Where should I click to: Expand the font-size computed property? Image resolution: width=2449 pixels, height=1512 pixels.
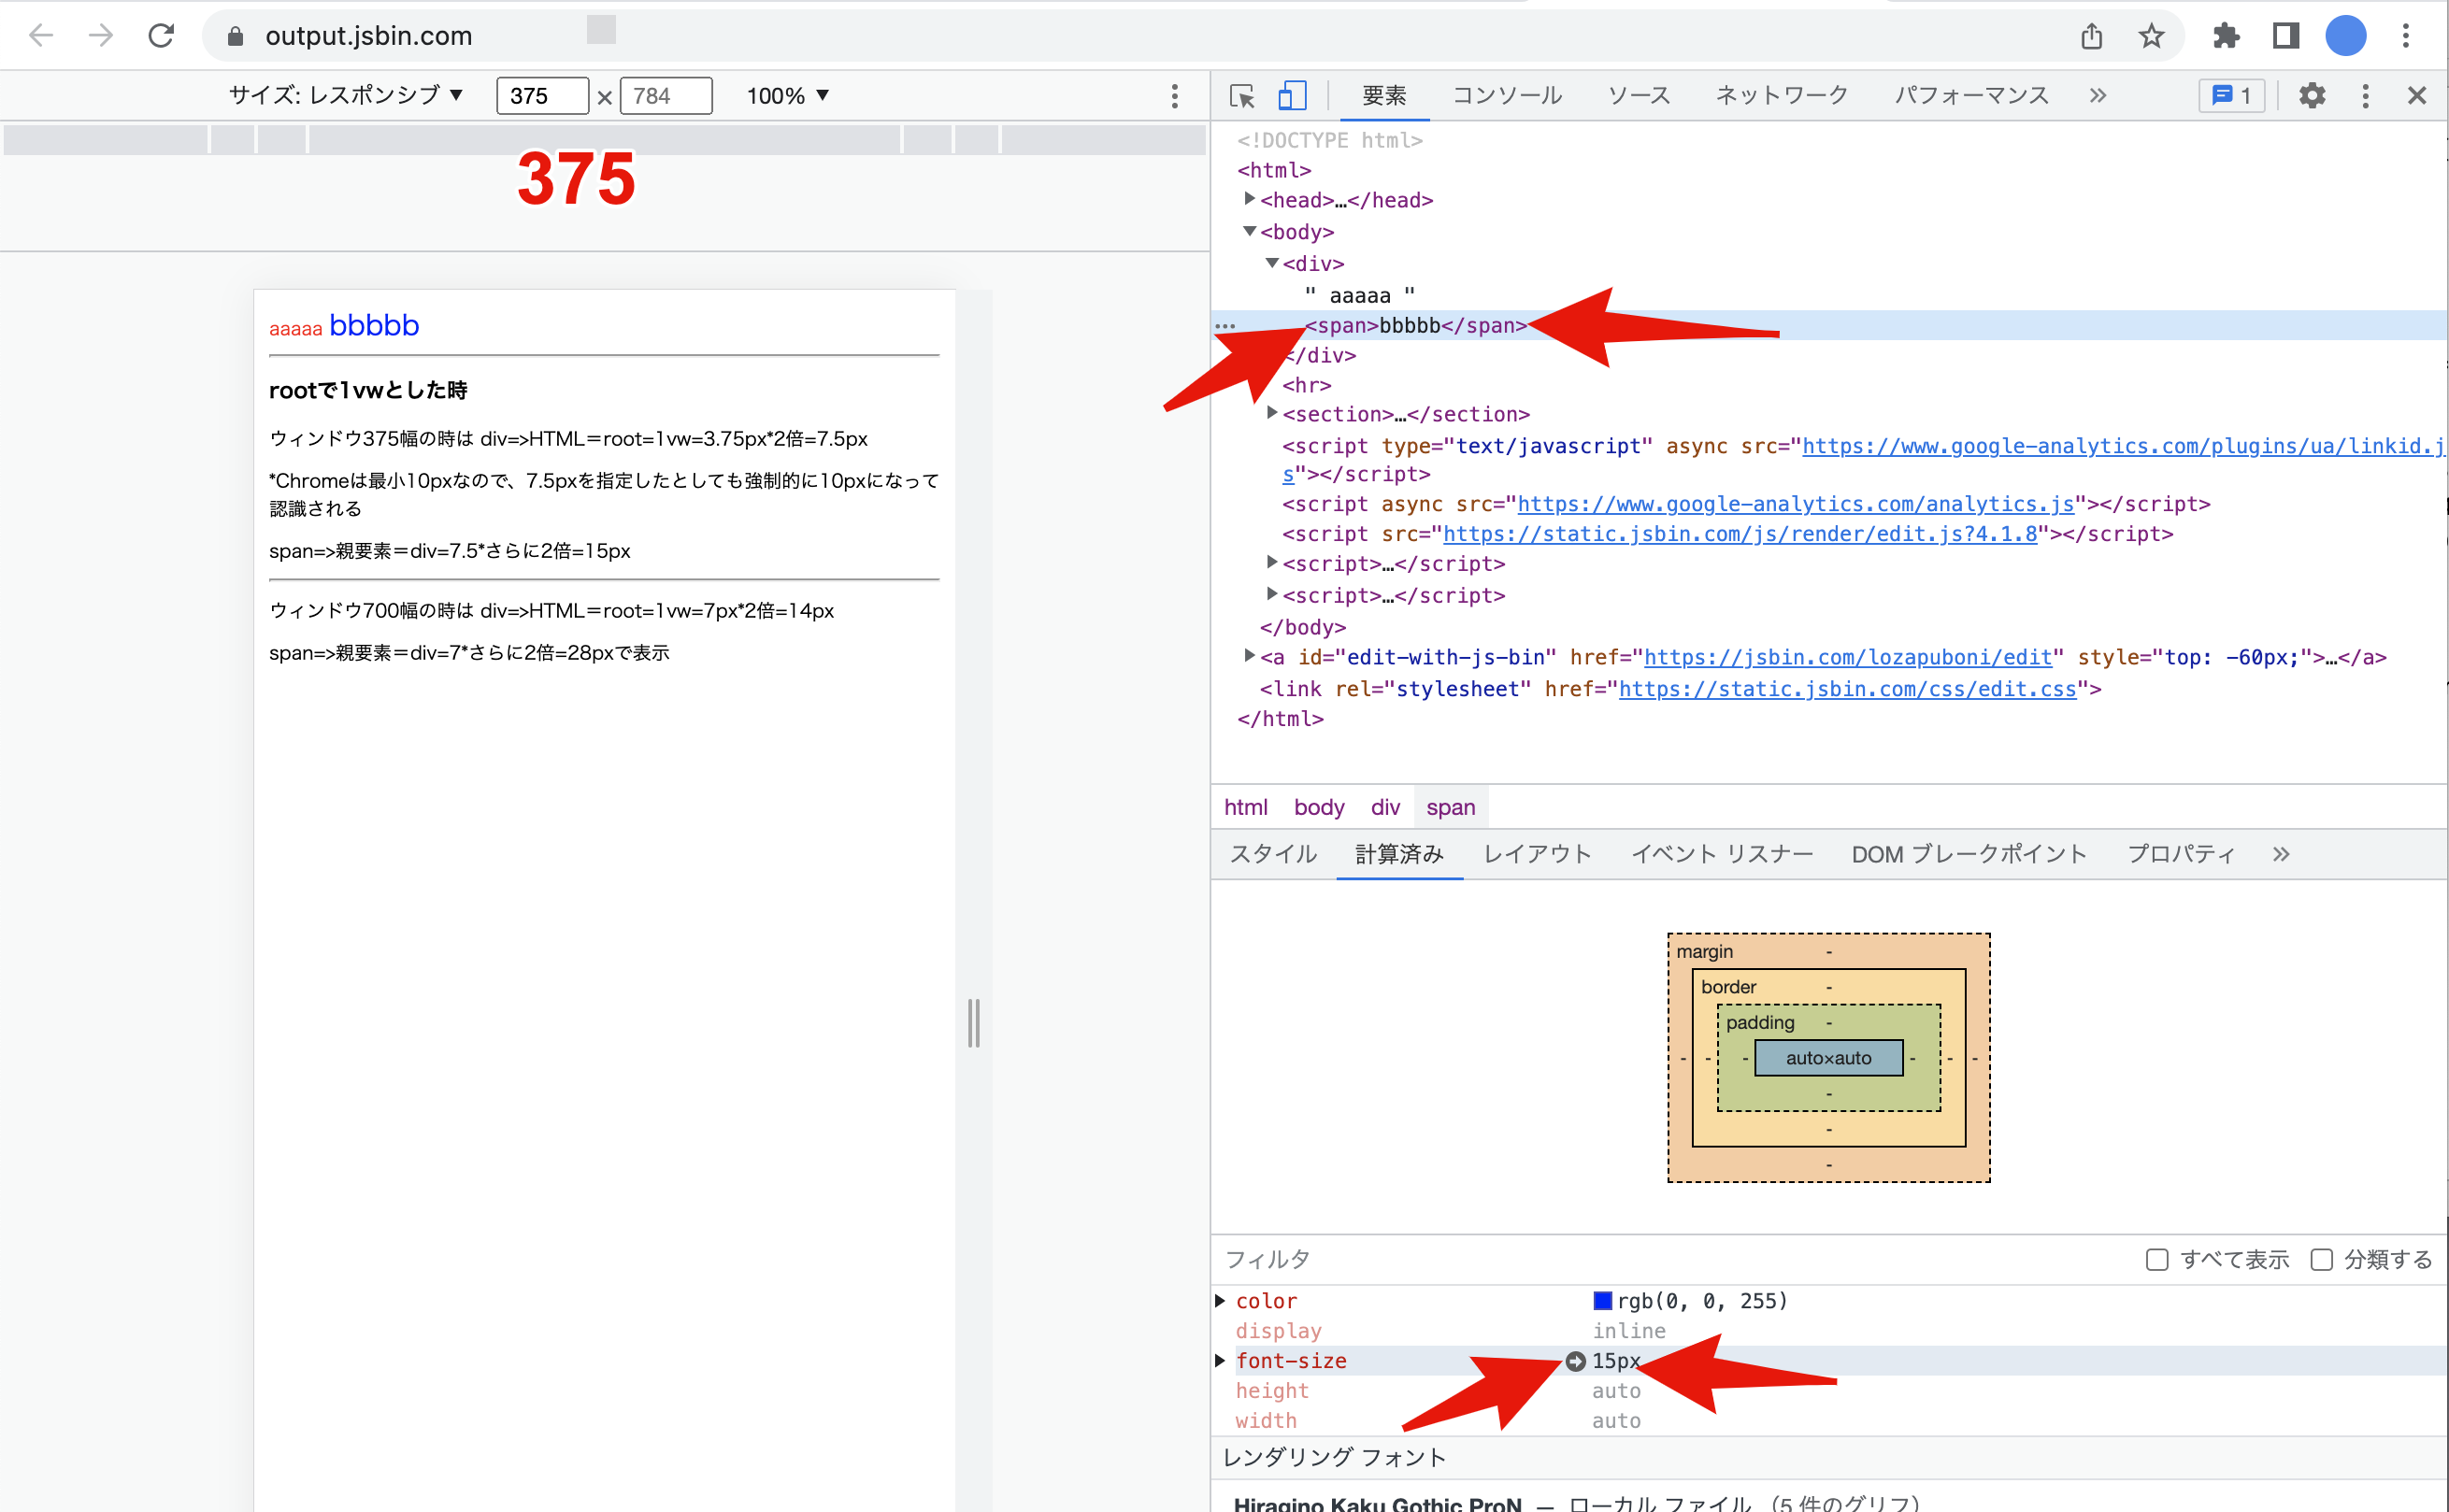point(1220,1360)
